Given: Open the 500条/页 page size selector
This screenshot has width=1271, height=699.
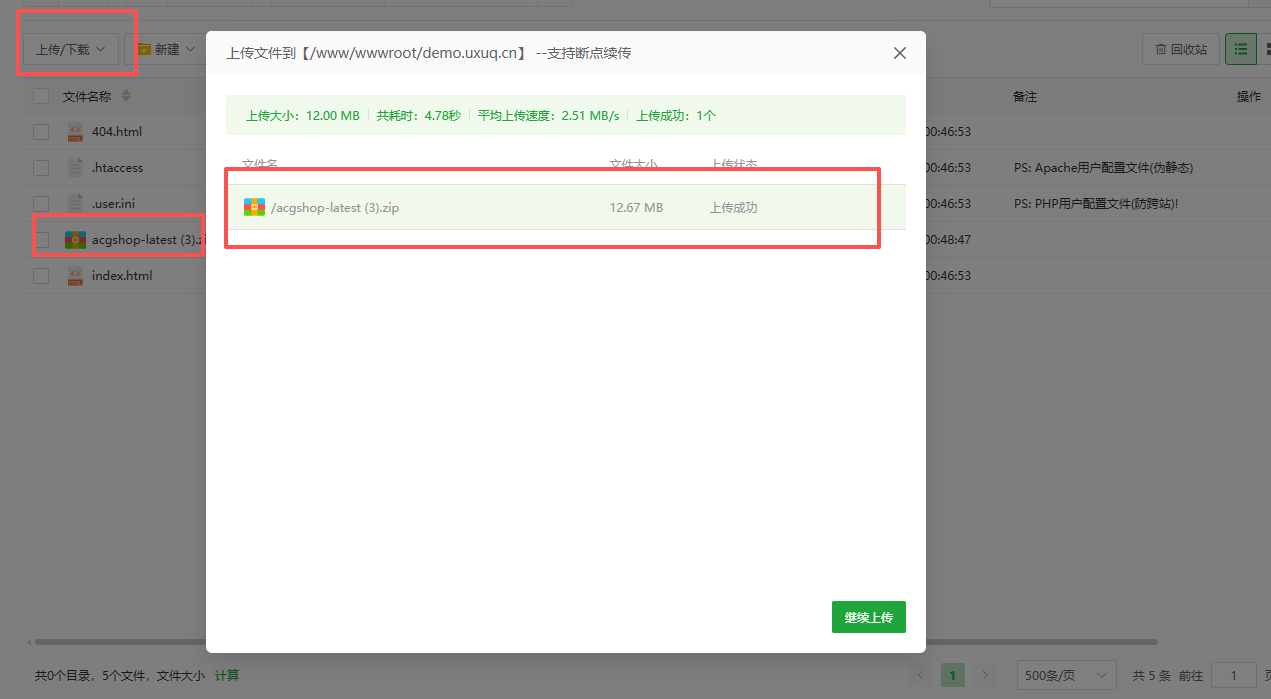Looking at the screenshot, I should pos(1066,676).
